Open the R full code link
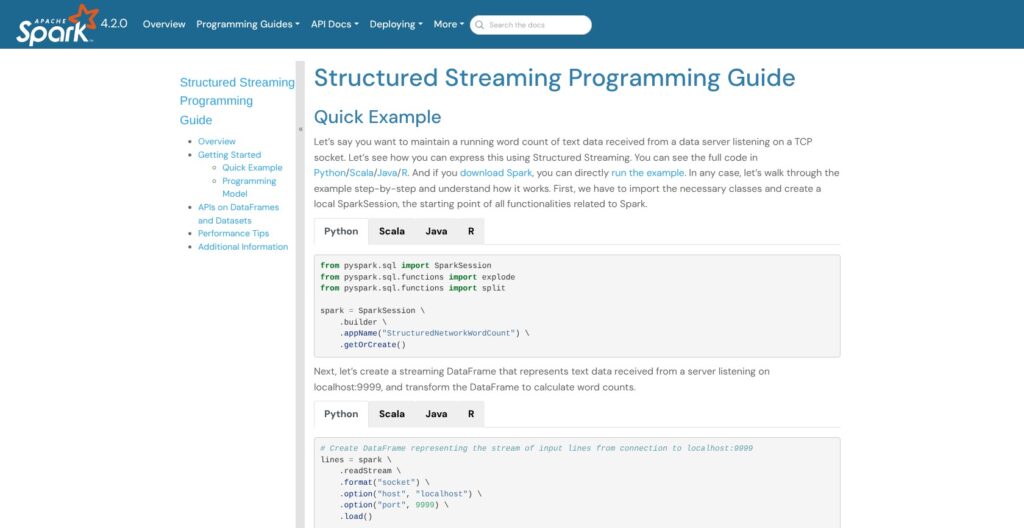Screen dimensions: 1024x528 click(404, 173)
